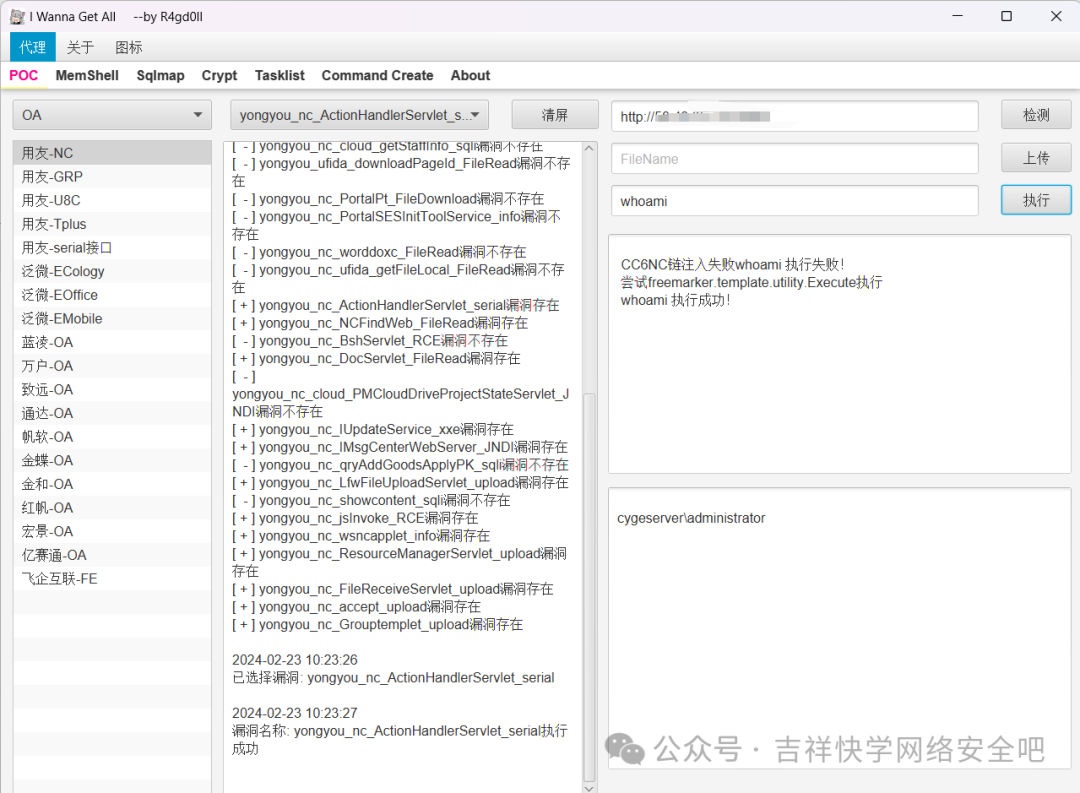Focus the whoami command input field
Screen dimensions: 1080x793
[795, 201]
